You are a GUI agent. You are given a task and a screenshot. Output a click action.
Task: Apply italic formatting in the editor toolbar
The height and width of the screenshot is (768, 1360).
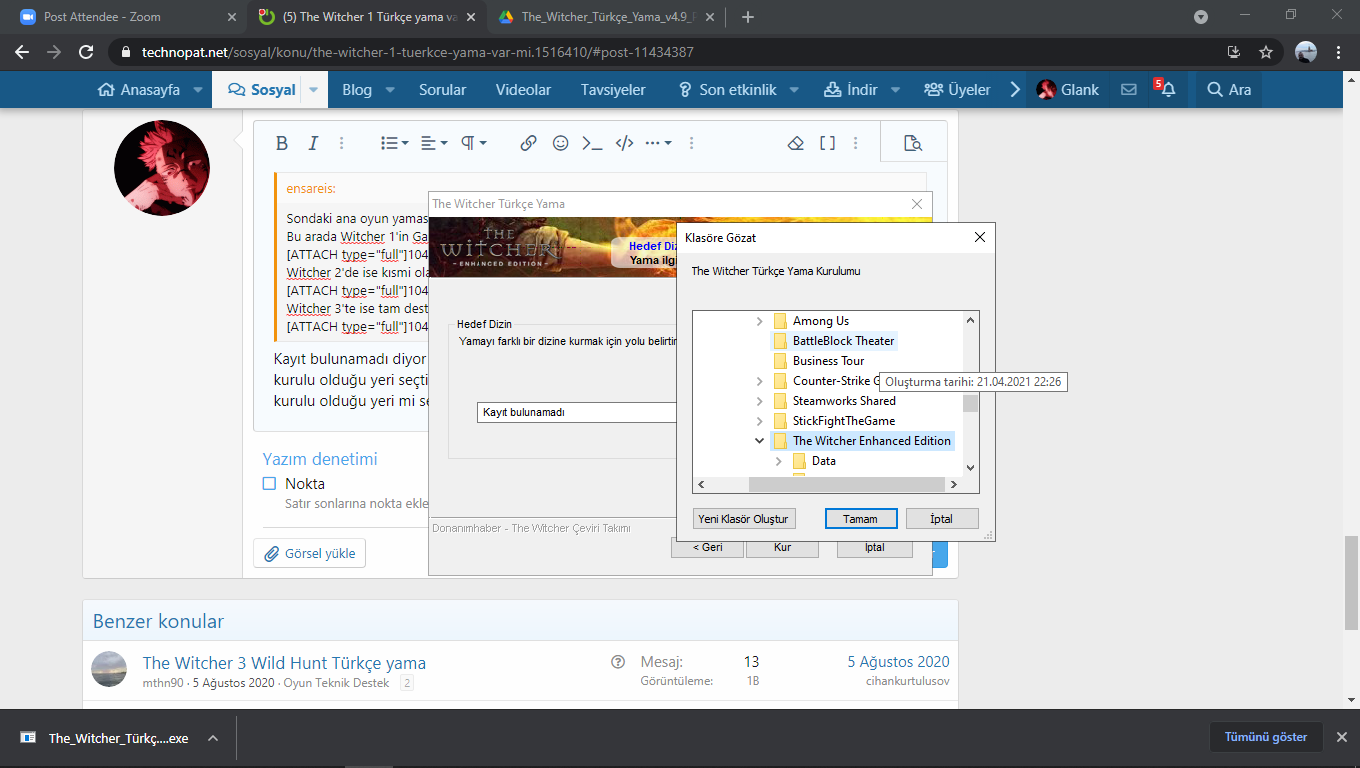(x=312, y=143)
